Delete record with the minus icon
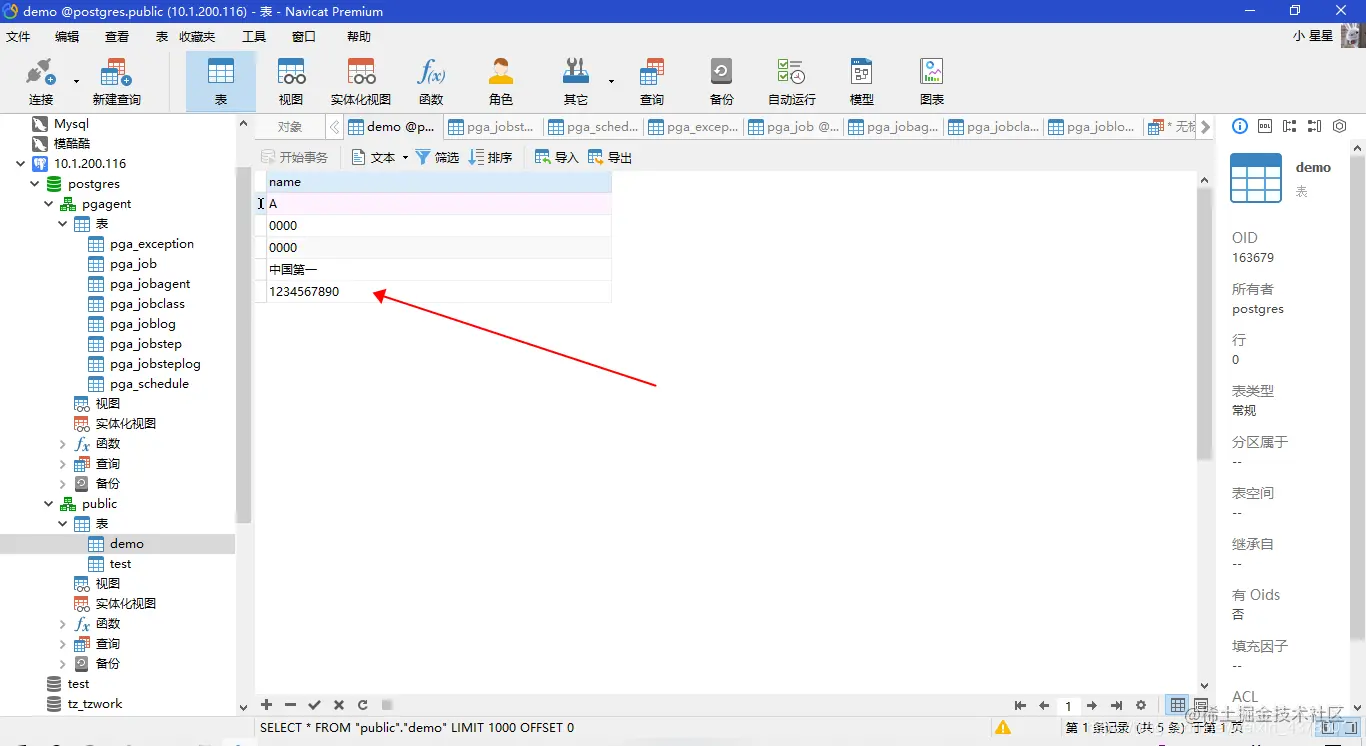This screenshot has height=746, width=1366. coord(290,705)
